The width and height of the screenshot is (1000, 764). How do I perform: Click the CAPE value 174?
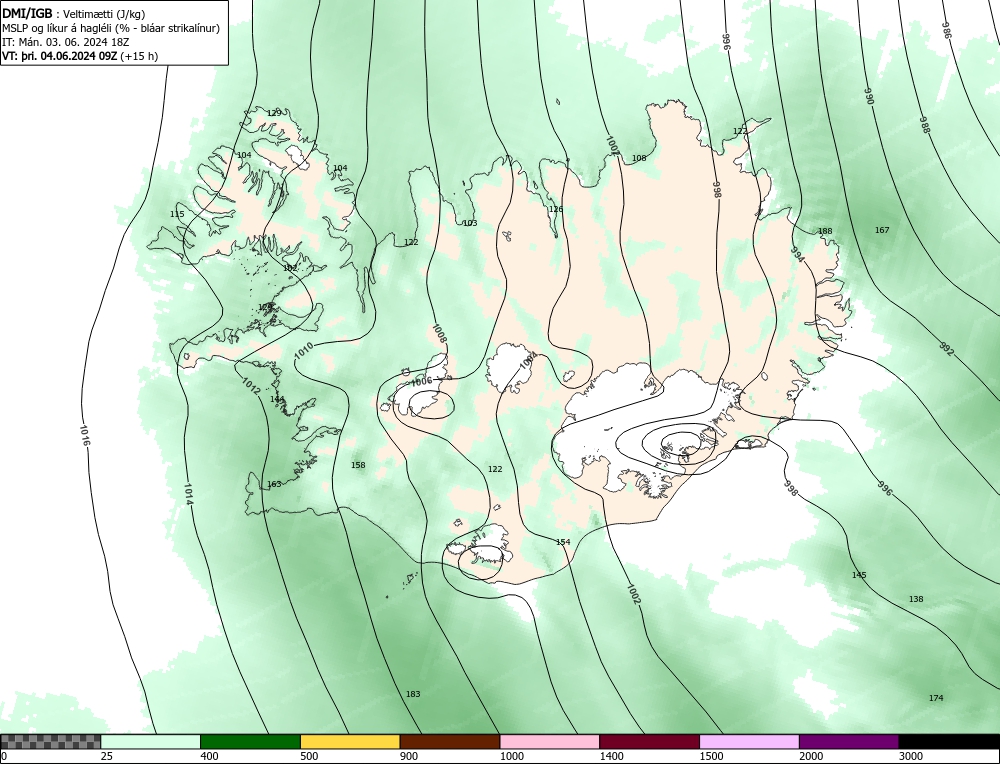tap(936, 698)
